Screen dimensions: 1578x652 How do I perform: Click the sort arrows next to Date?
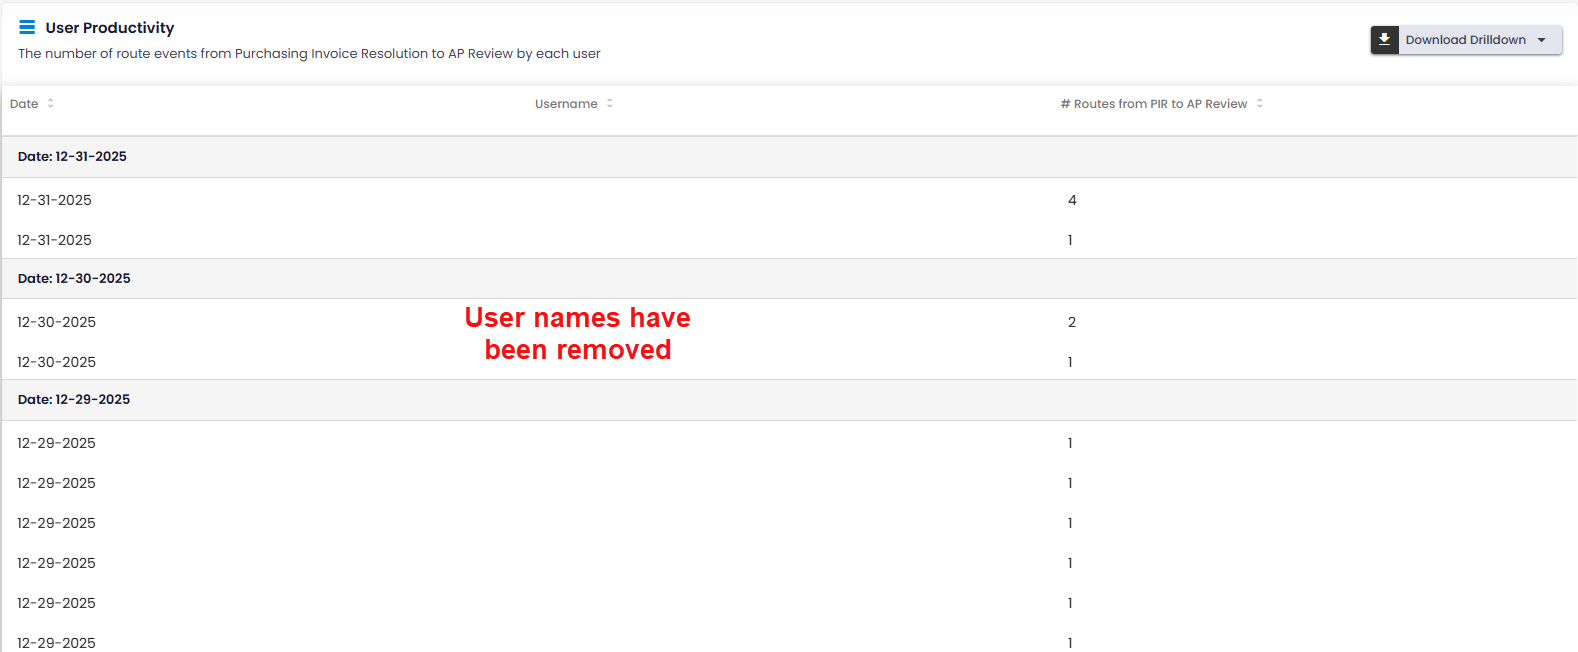(x=51, y=104)
